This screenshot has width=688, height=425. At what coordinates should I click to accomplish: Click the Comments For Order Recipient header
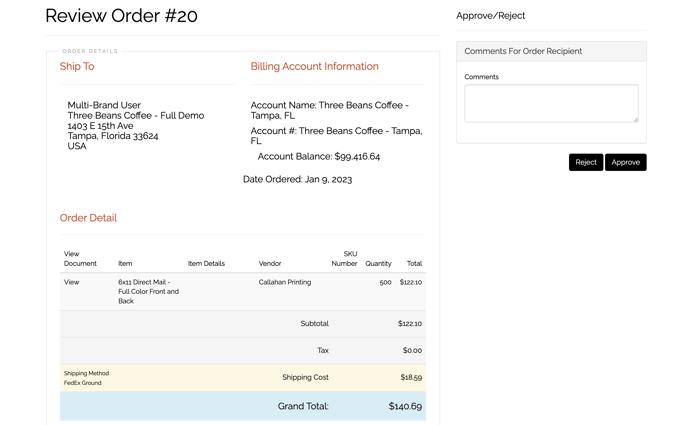[523, 51]
